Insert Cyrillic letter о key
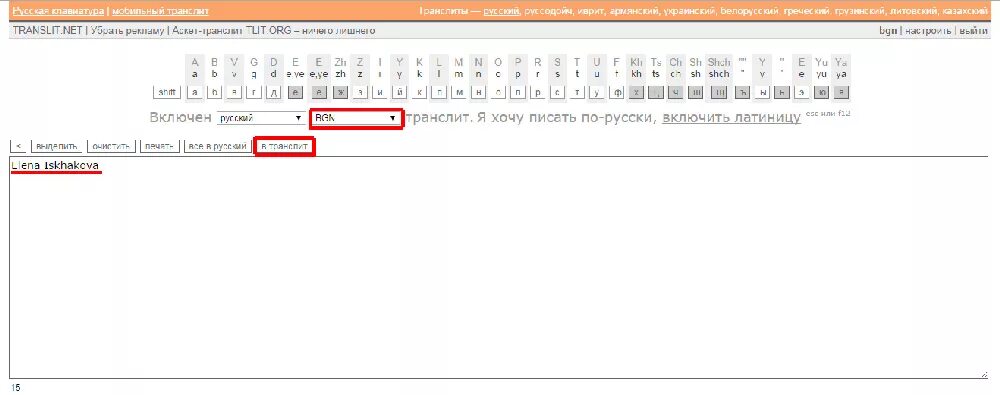Image resolution: width=1000 pixels, height=395 pixels. click(x=498, y=92)
